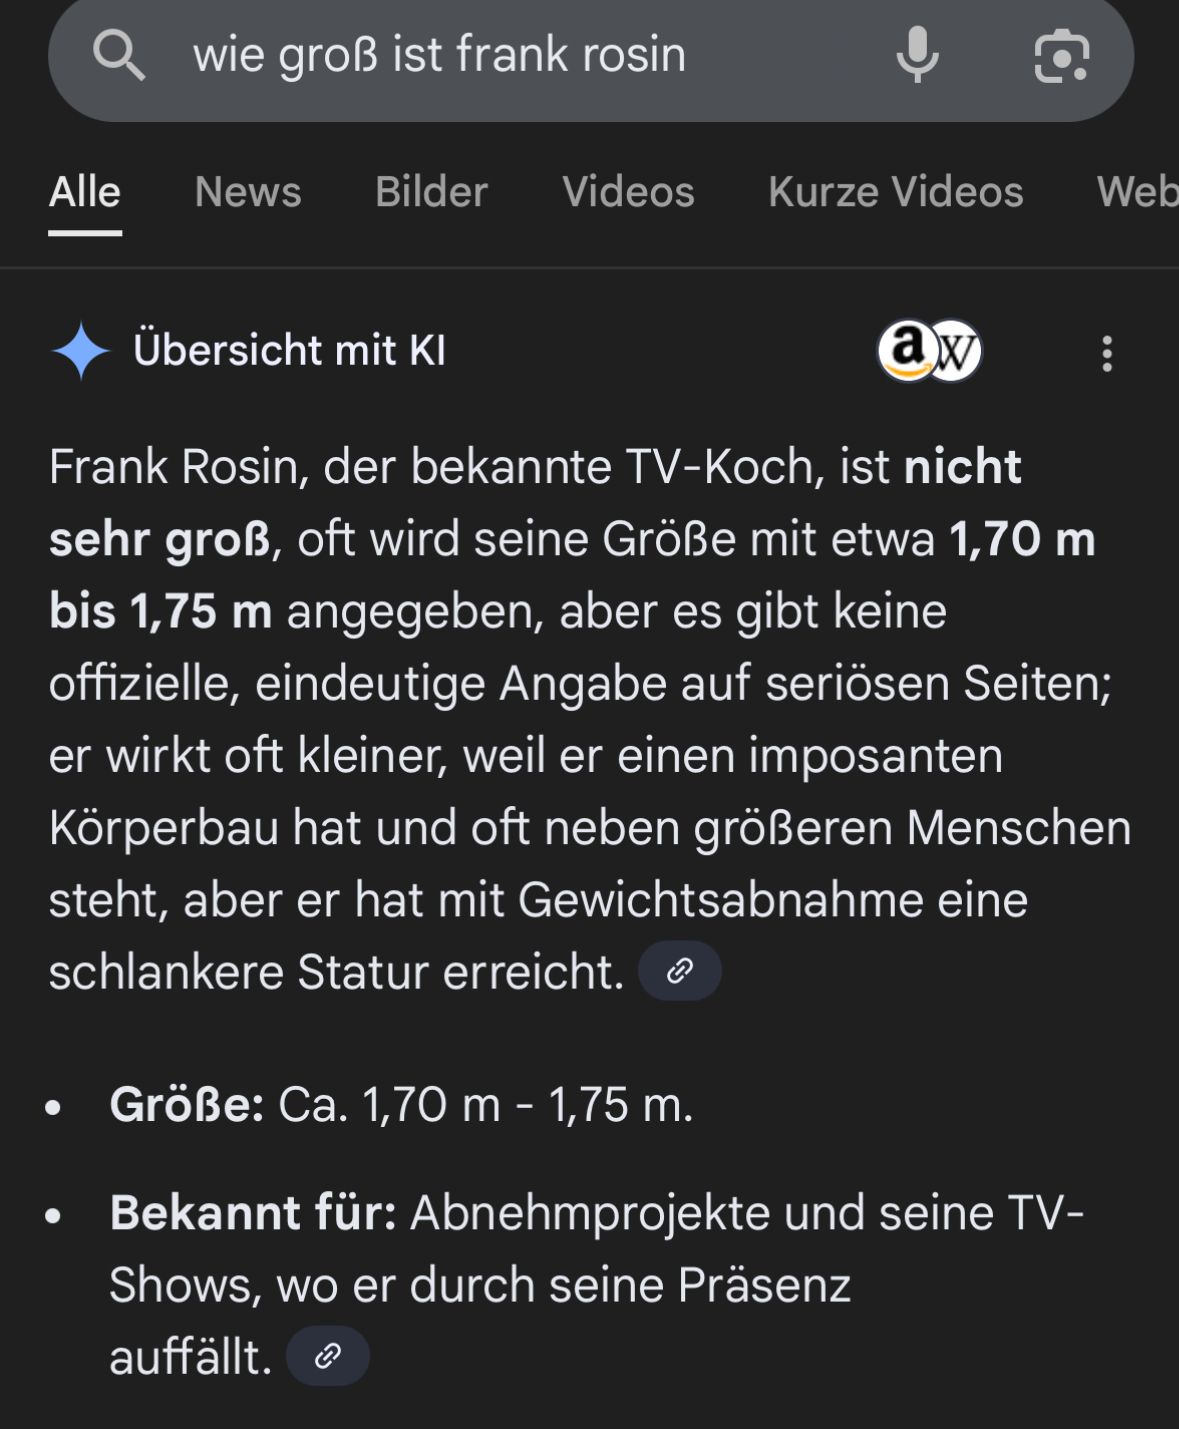Viewport: 1179px width, 1429px height.
Task: Go to the Videos tab
Action: (628, 192)
